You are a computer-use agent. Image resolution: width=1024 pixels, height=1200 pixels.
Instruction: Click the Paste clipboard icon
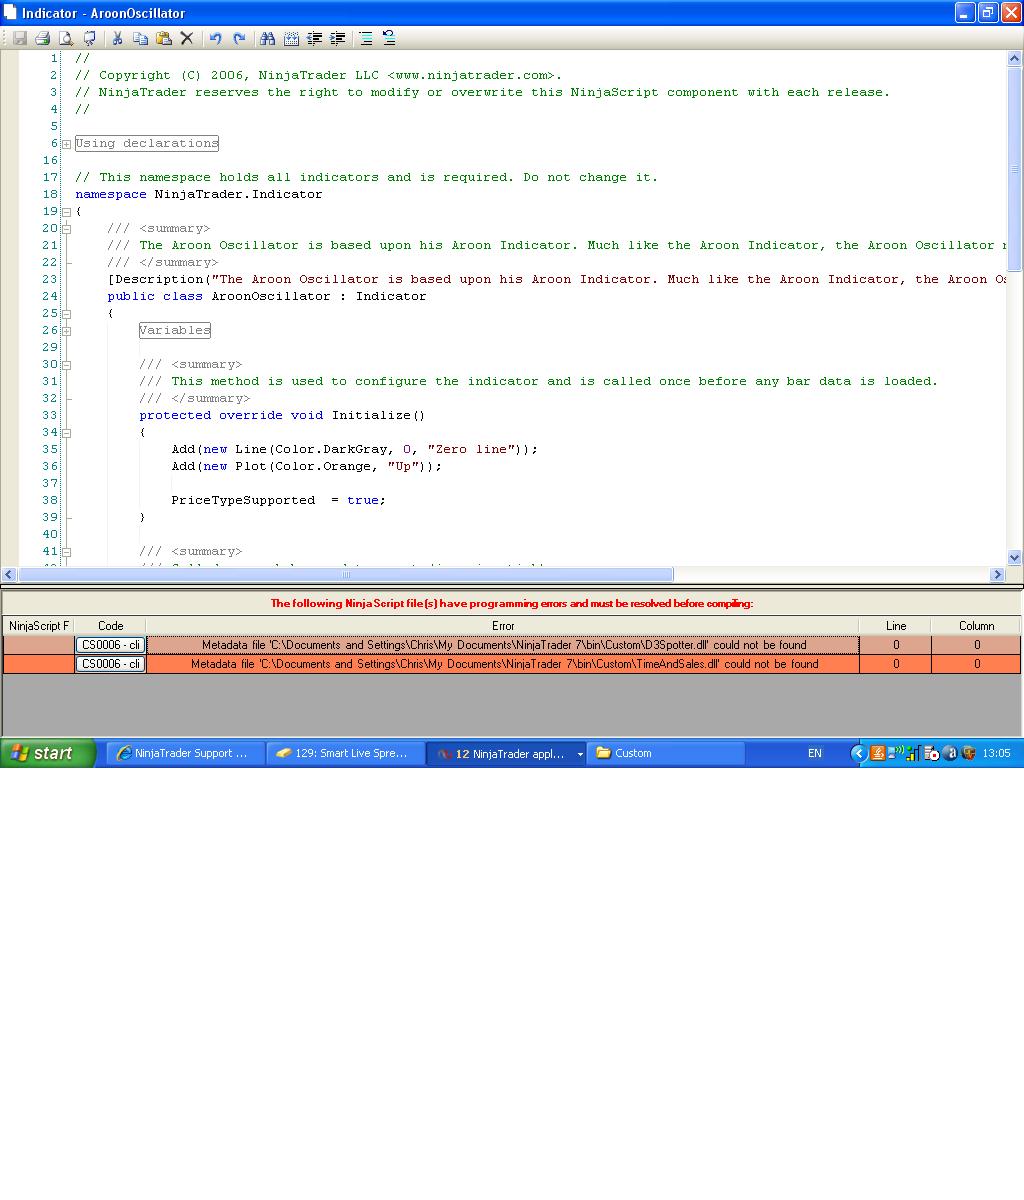click(x=163, y=38)
